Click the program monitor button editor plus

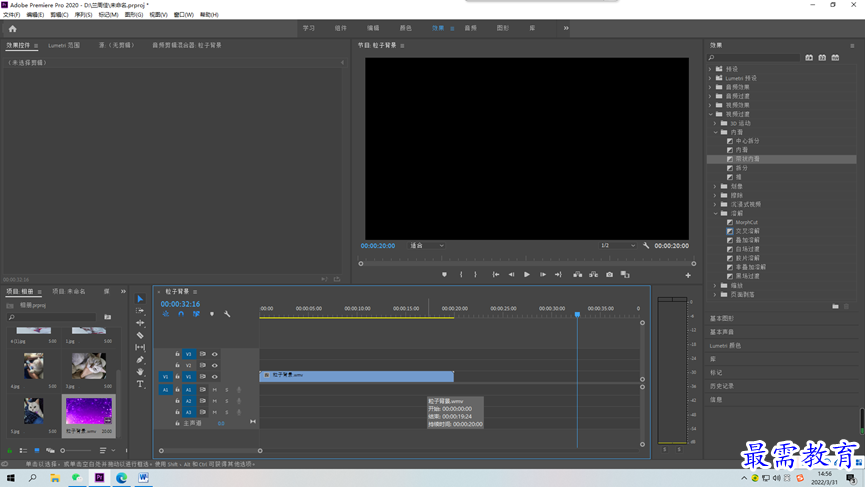[688, 275]
